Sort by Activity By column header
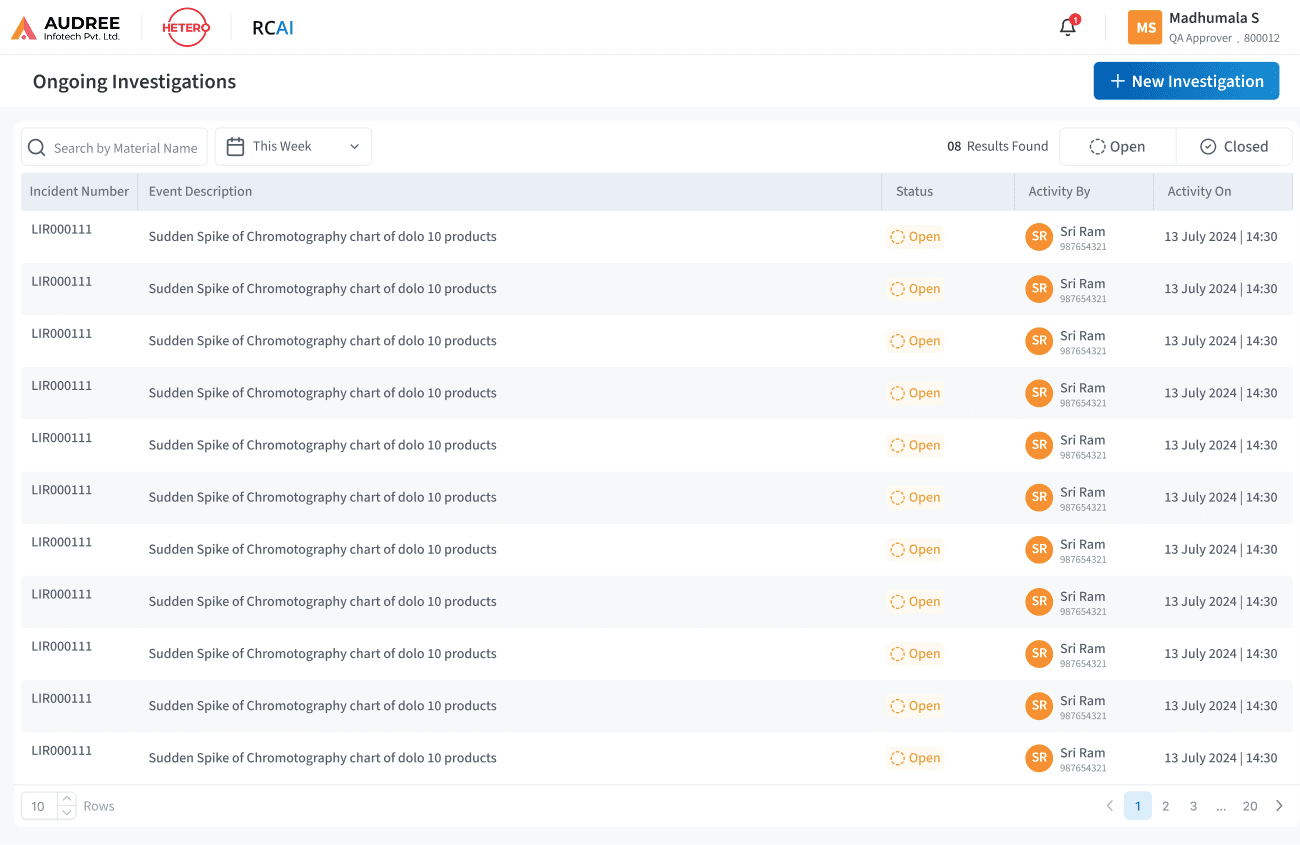1300x845 pixels. pos(1083,192)
